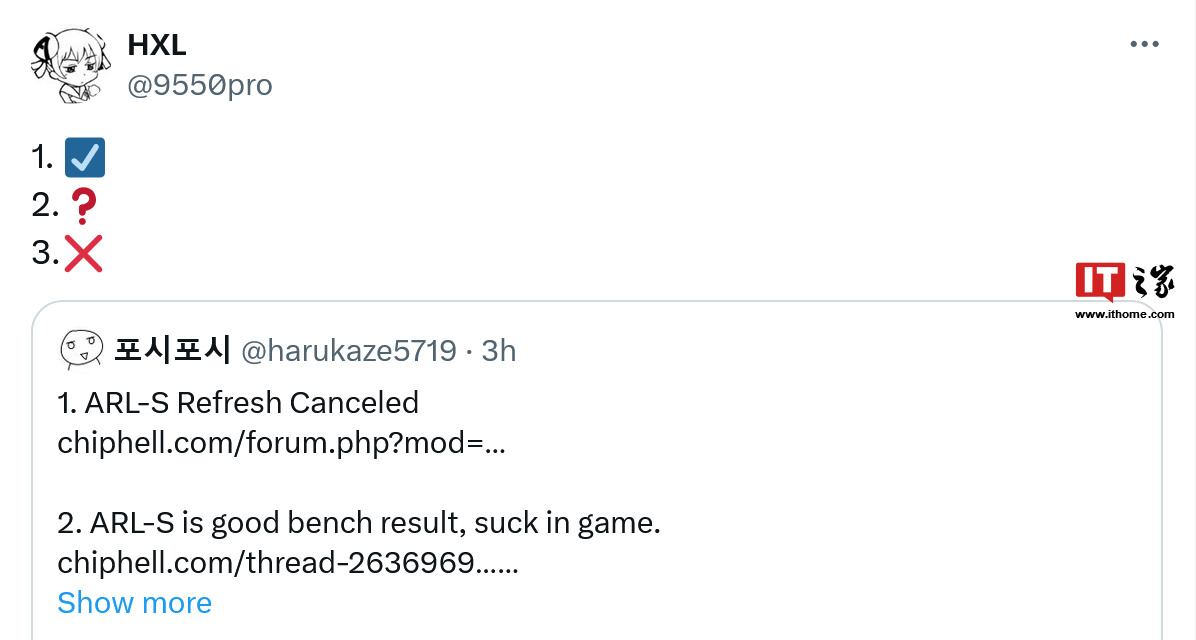Screen dimensions: 1196x640
Task: Open HXL's avatar profile picture
Action: click(x=70, y=66)
